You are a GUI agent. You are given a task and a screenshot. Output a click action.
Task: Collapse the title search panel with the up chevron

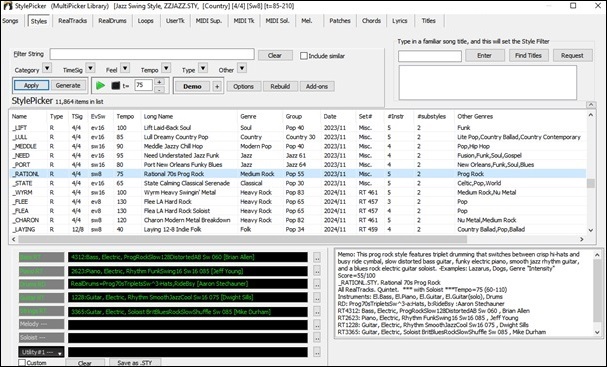(x=591, y=105)
